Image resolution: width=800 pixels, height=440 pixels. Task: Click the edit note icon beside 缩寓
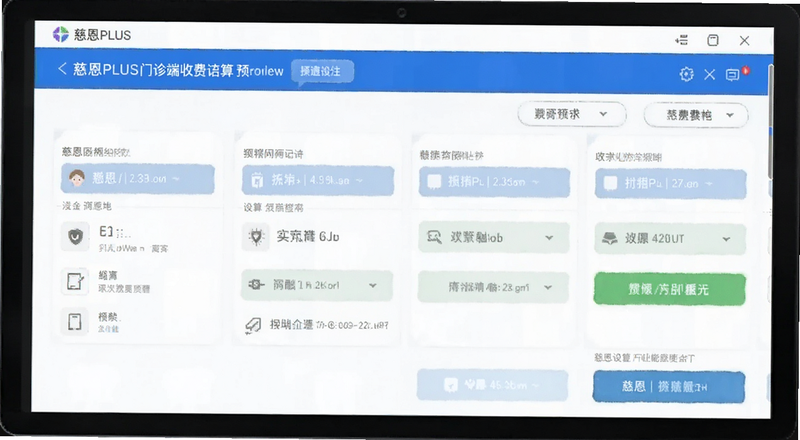75,281
